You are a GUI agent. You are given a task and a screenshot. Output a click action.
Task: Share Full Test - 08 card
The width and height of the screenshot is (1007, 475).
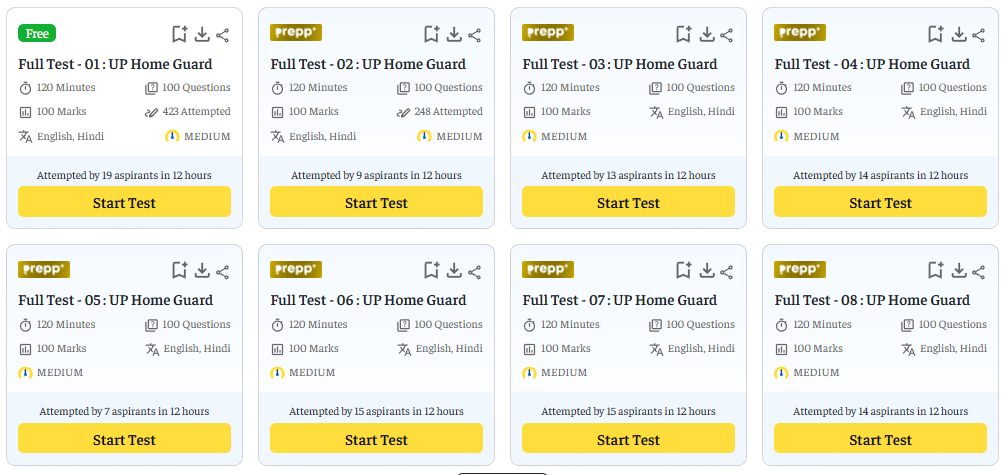click(979, 271)
